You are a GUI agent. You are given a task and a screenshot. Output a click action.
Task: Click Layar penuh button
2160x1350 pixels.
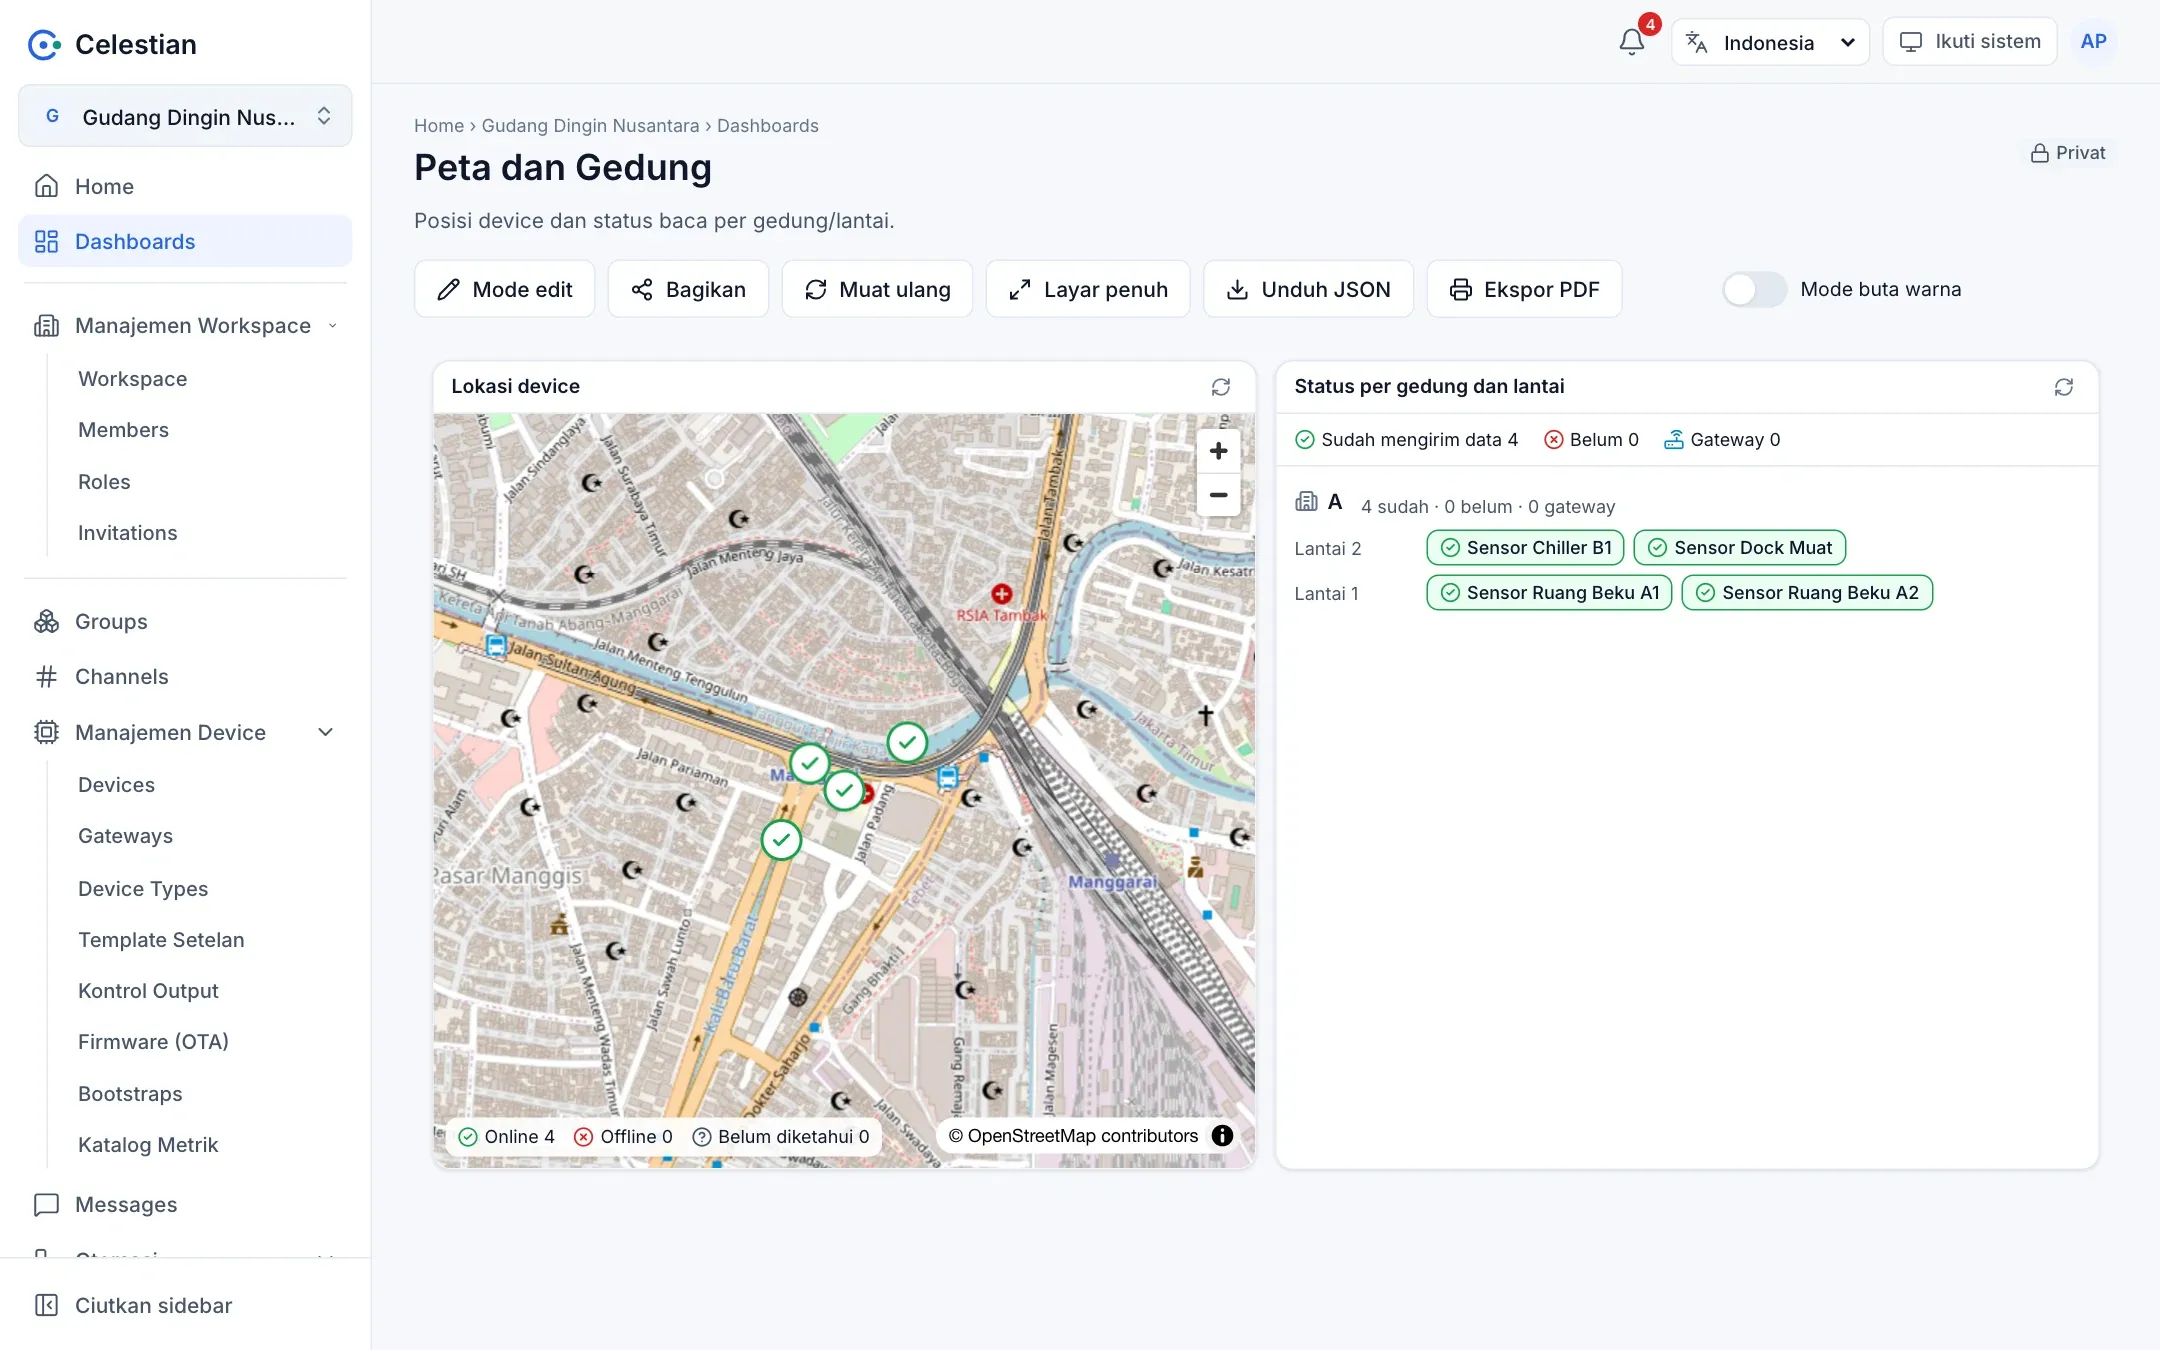(1088, 289)
